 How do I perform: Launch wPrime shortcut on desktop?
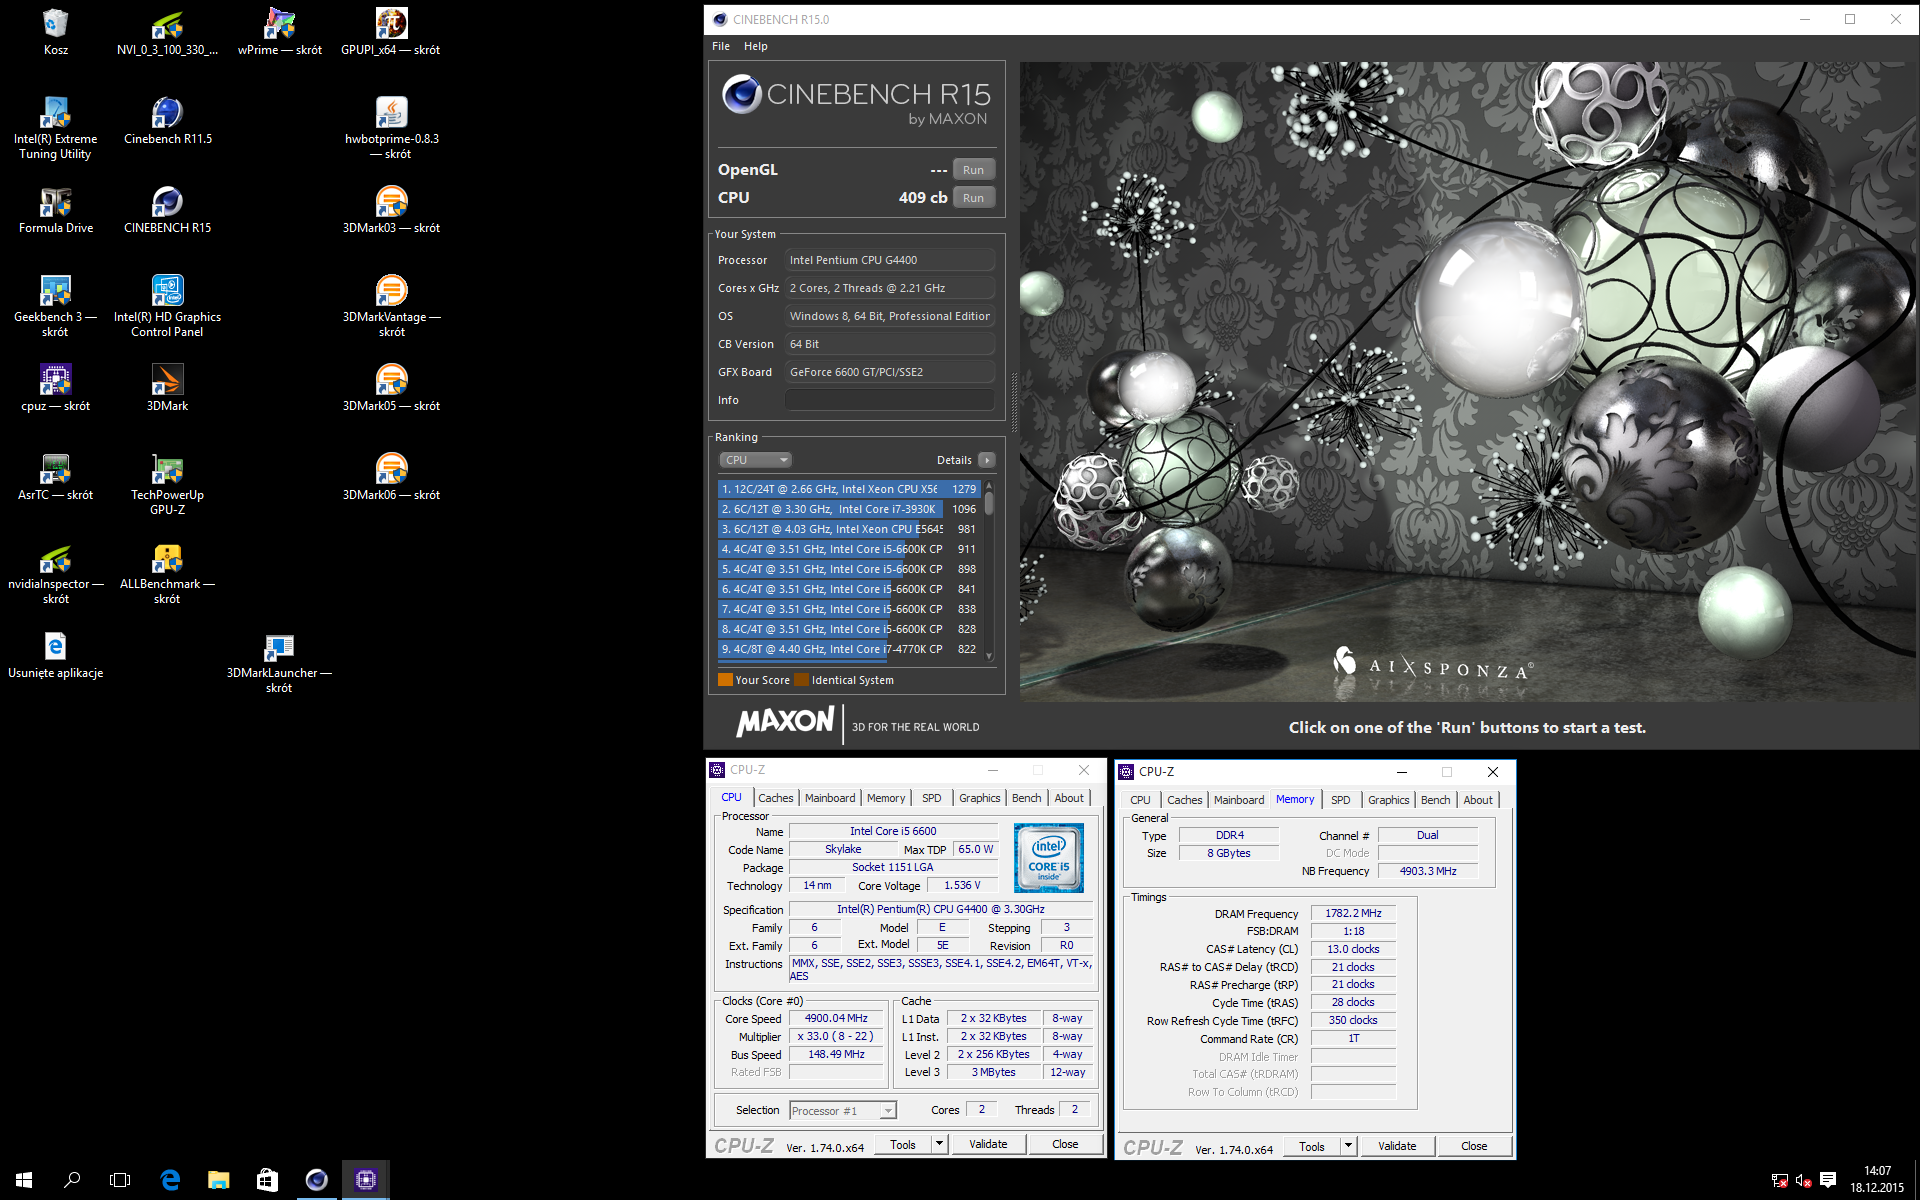280,30
